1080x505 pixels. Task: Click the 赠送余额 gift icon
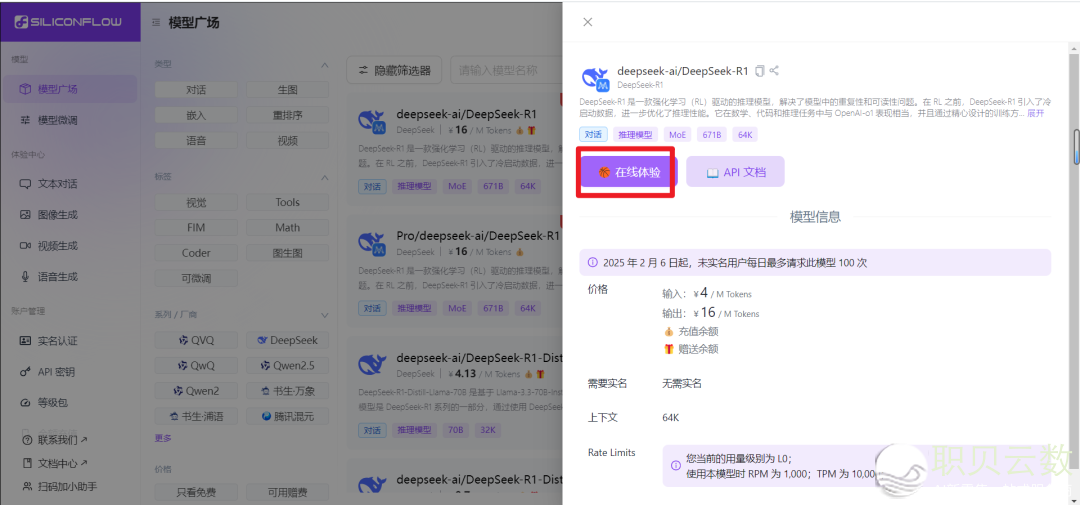tap(668, 349)
